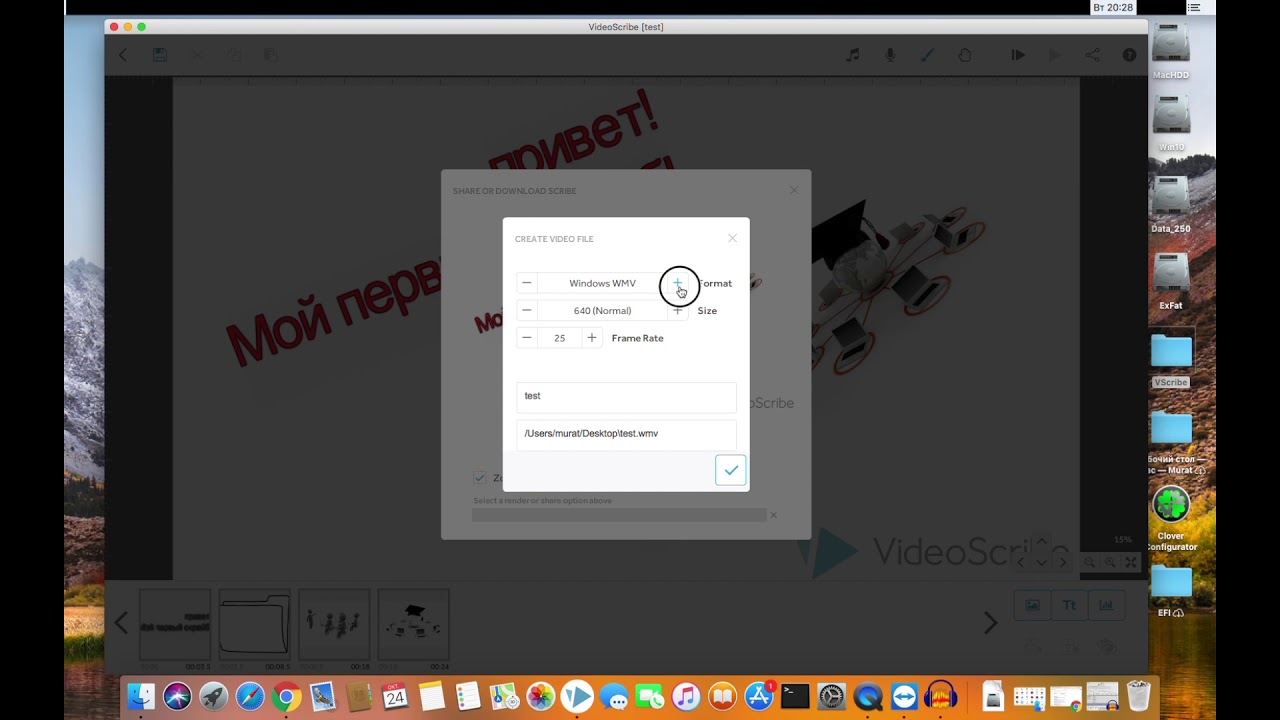Click the Cut scissors icon in toolbar
The height and width of the screenshot is (720, 1280).
(x=197, y=55)
